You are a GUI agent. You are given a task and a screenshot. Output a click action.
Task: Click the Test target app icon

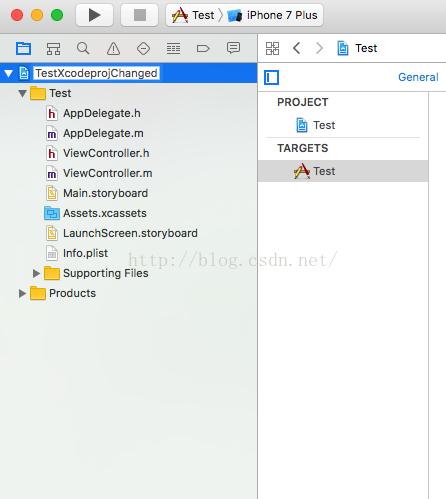(x=302, y=171)
